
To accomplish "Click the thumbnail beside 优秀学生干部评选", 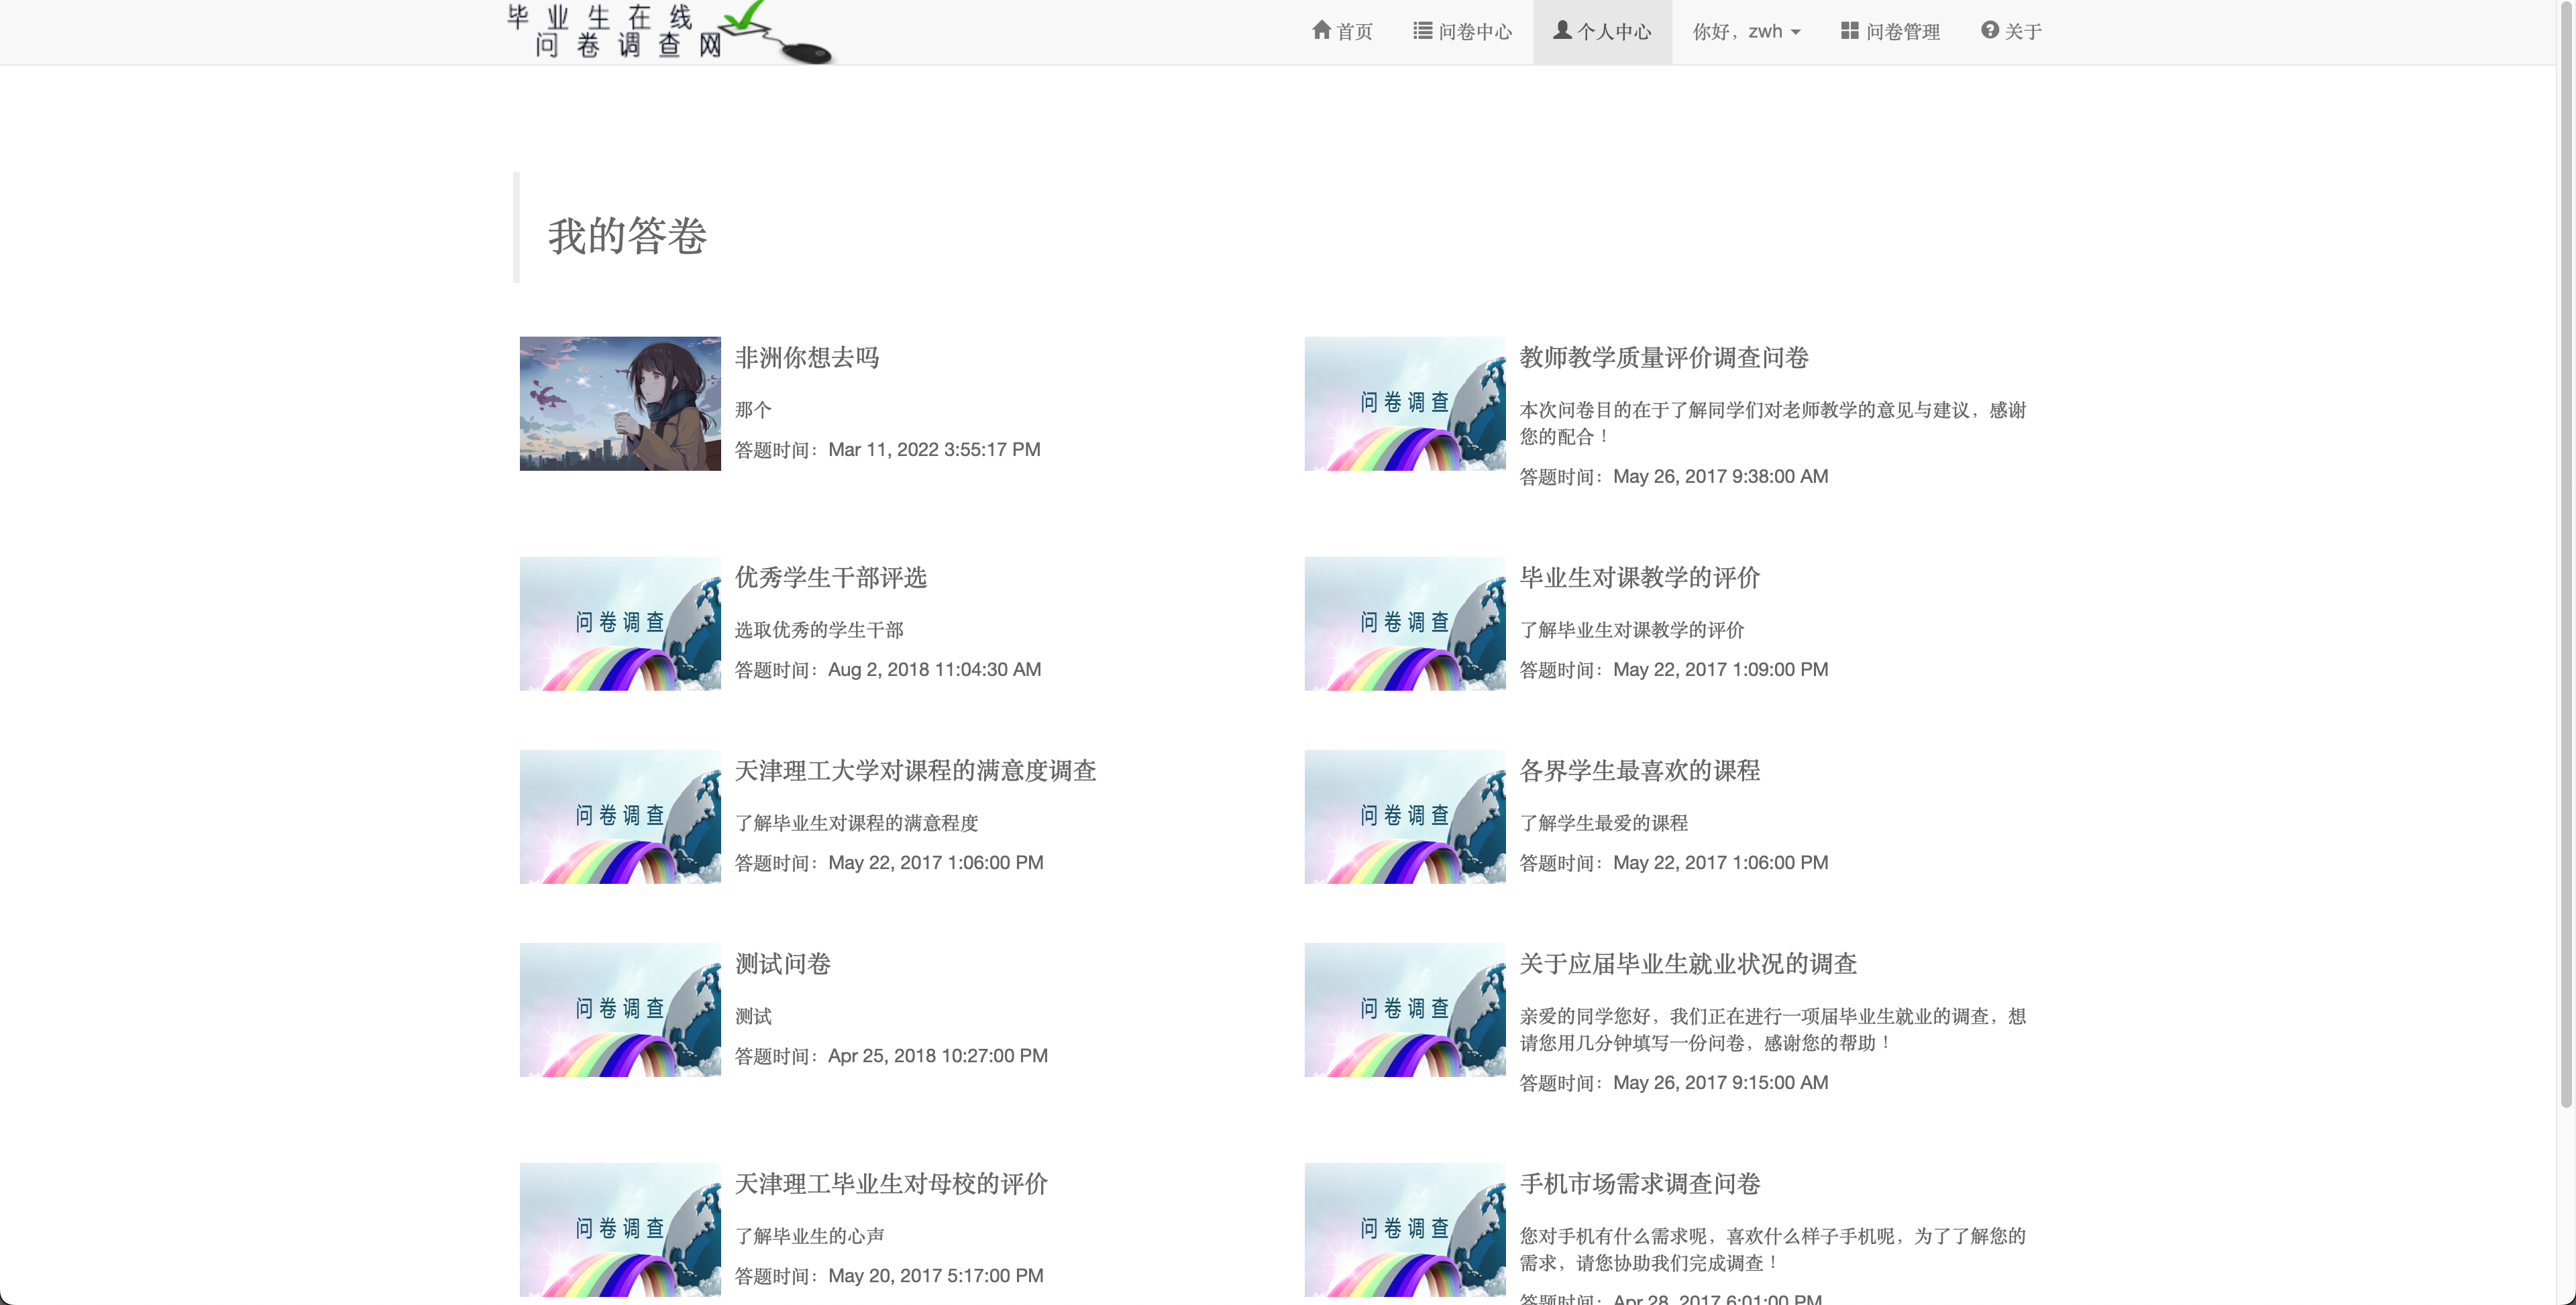I will point(620,623).
